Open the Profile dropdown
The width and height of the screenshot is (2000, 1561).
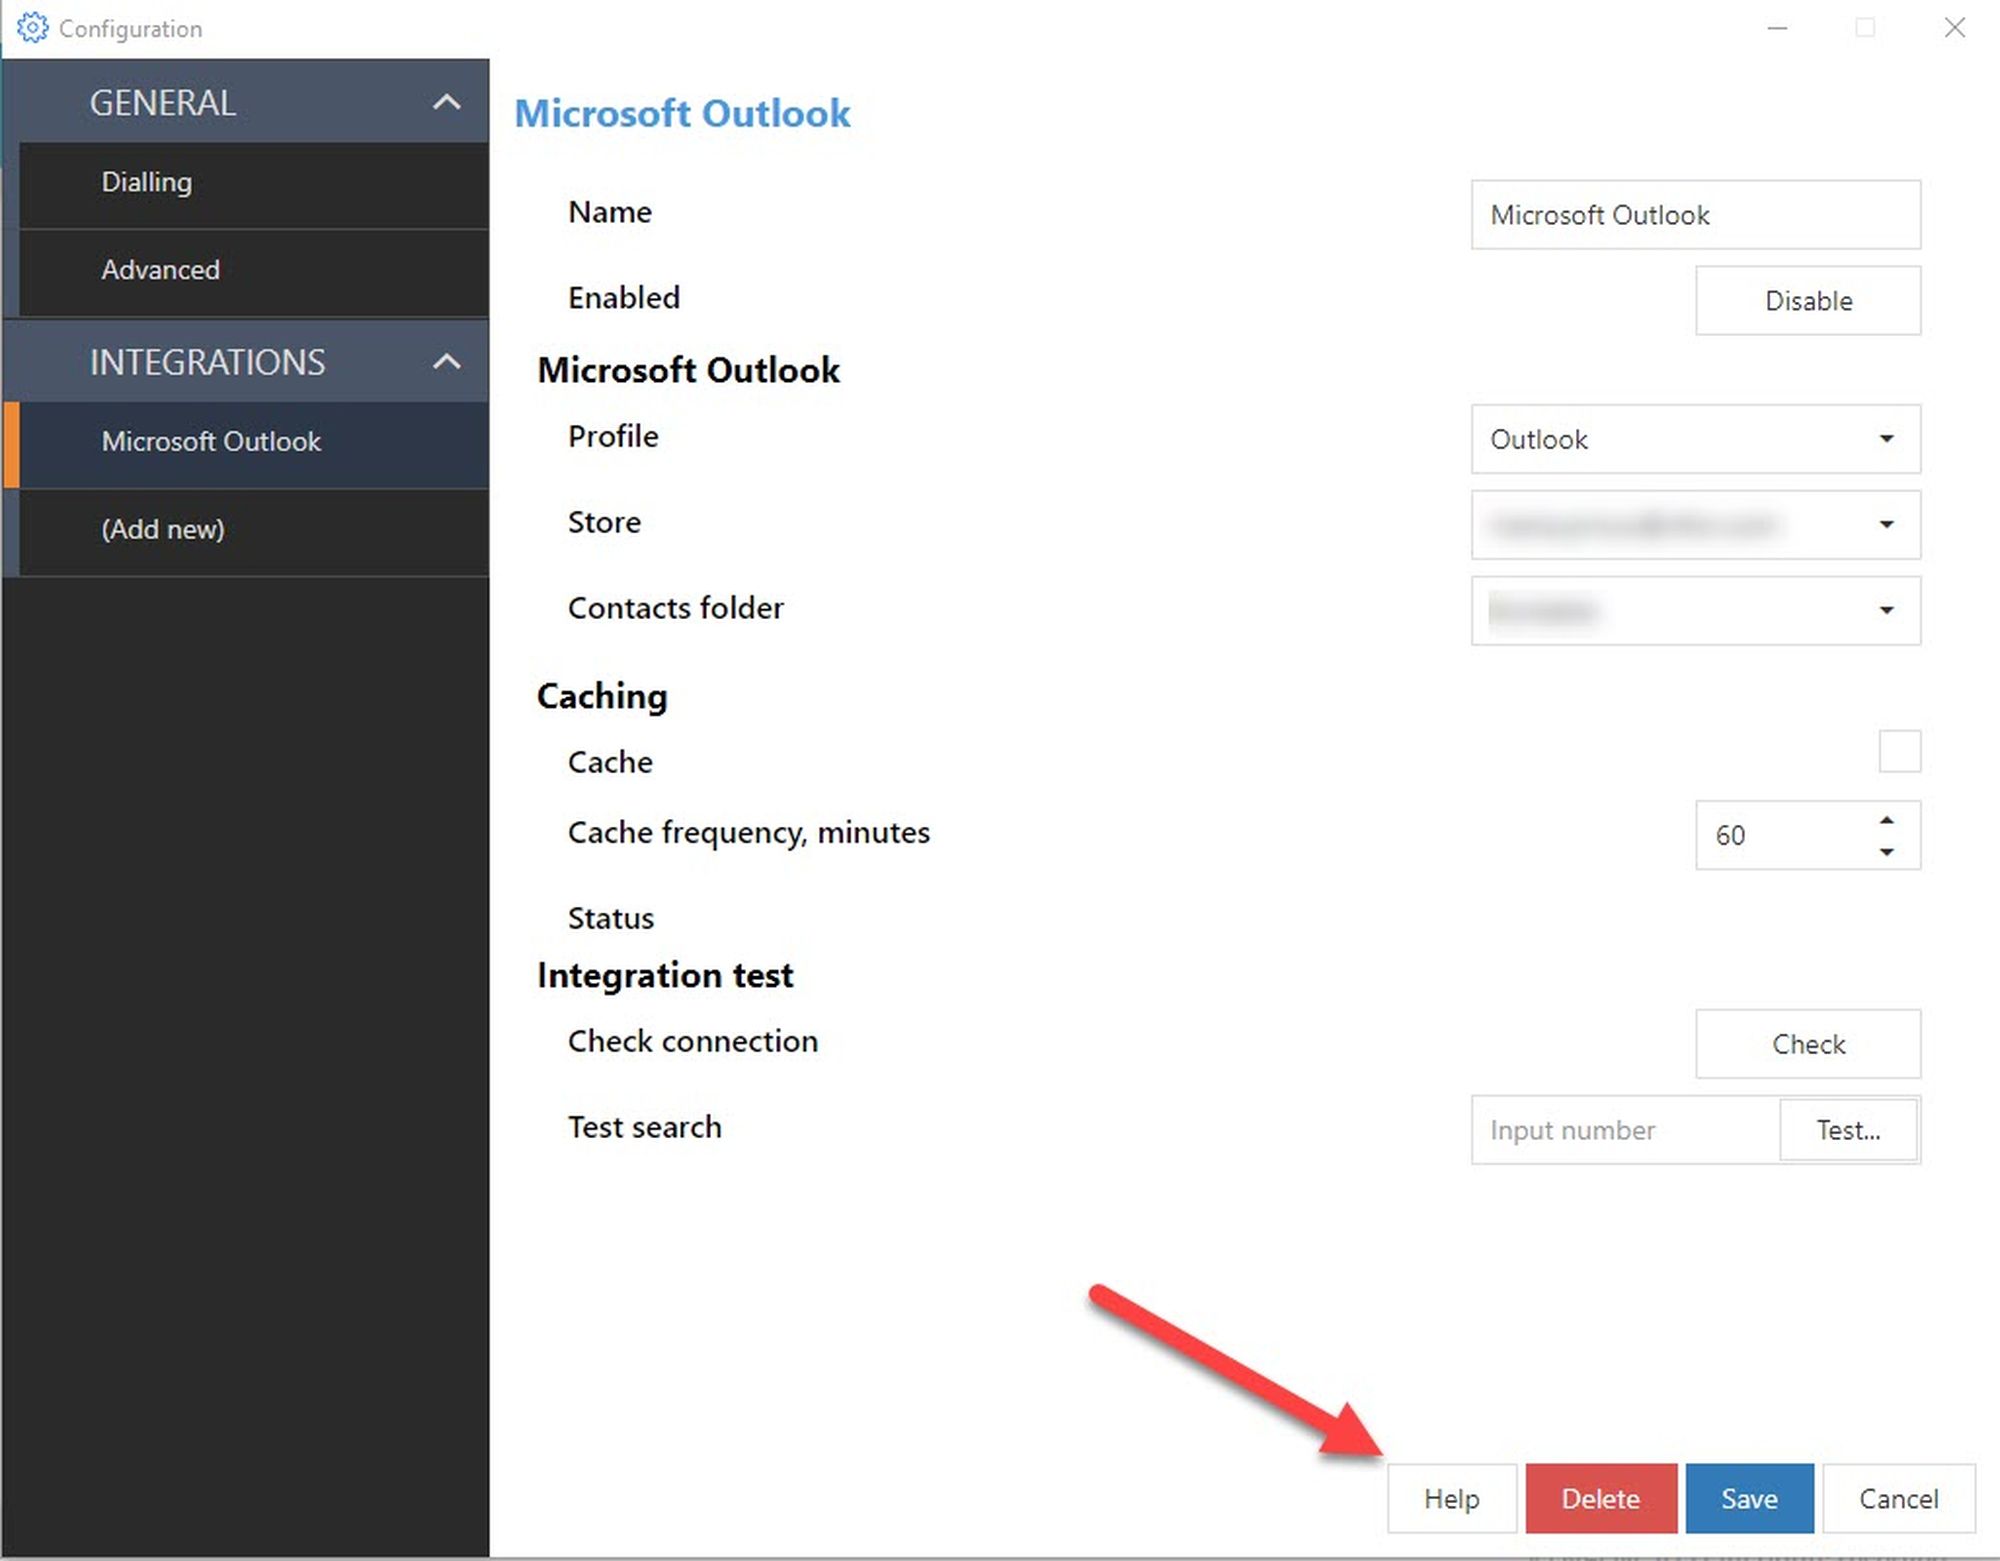click(1694, 439)
